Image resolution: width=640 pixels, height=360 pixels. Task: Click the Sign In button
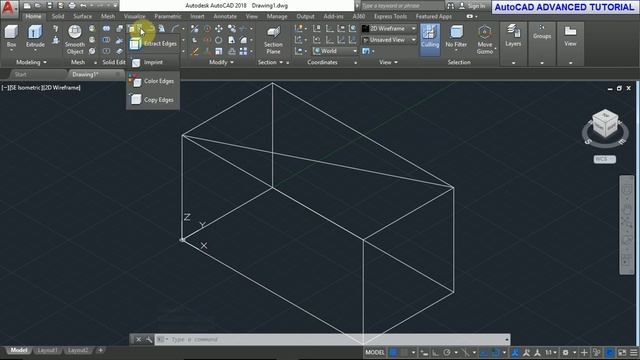(471, 6)
